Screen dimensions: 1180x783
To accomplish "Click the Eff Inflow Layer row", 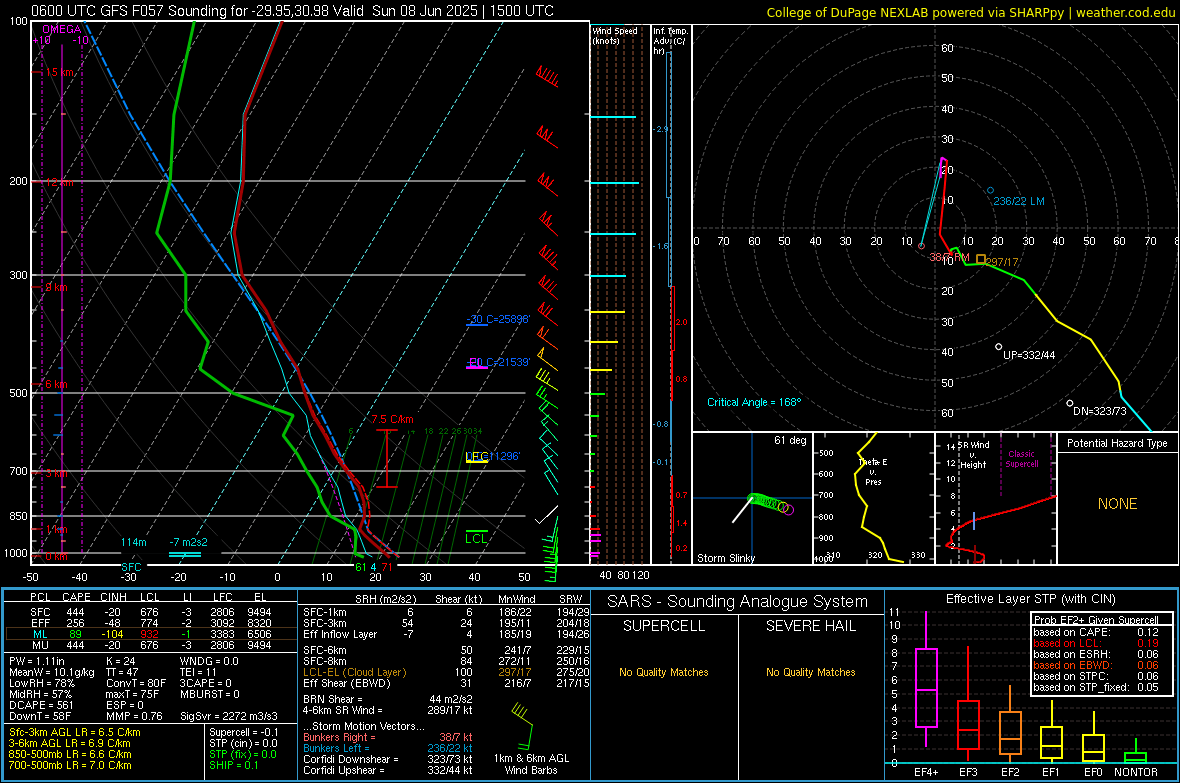I will coord(446,634).
